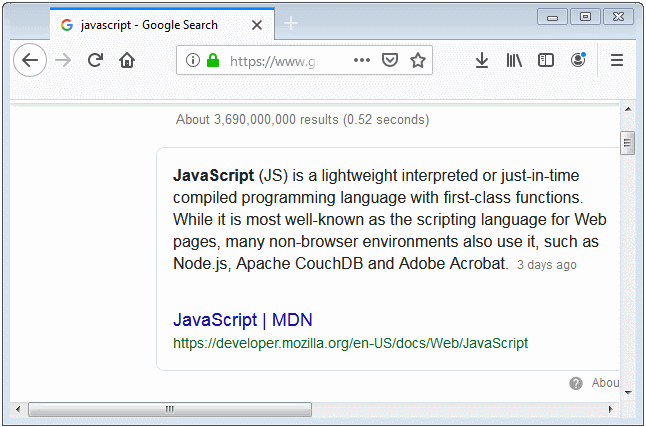Click the About featured snippets link
The width and height of the screenshot is (646, 427).
[x=605, y=383]
